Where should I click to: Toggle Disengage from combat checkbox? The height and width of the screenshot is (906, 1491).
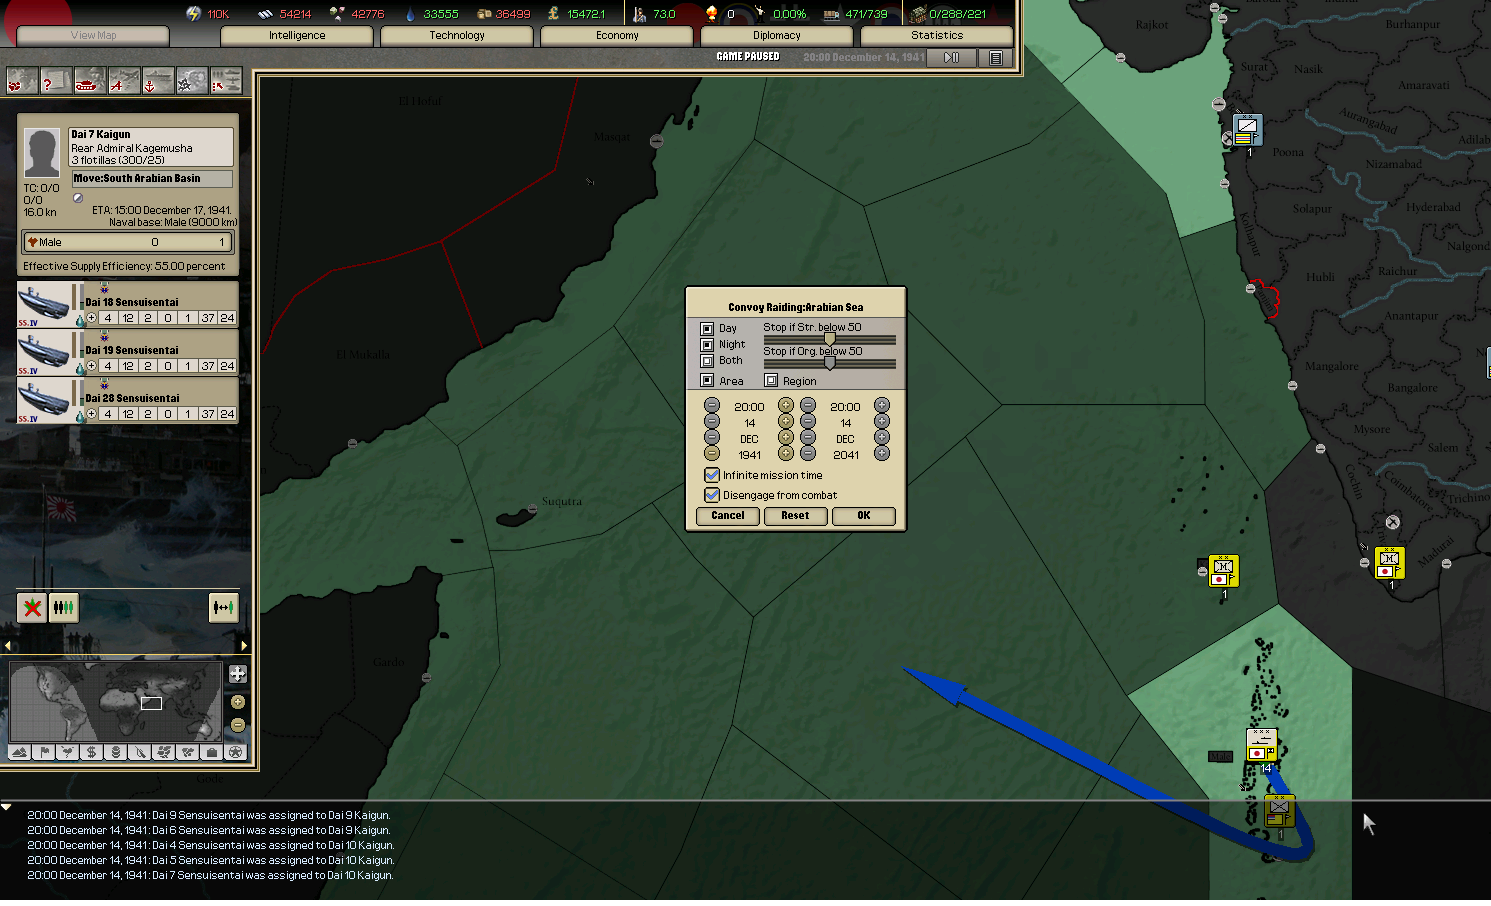[712, 495]
